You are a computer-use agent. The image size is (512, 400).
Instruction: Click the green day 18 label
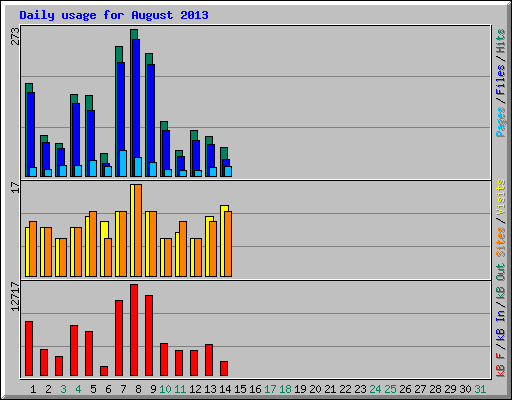click(x=285, y=389)
